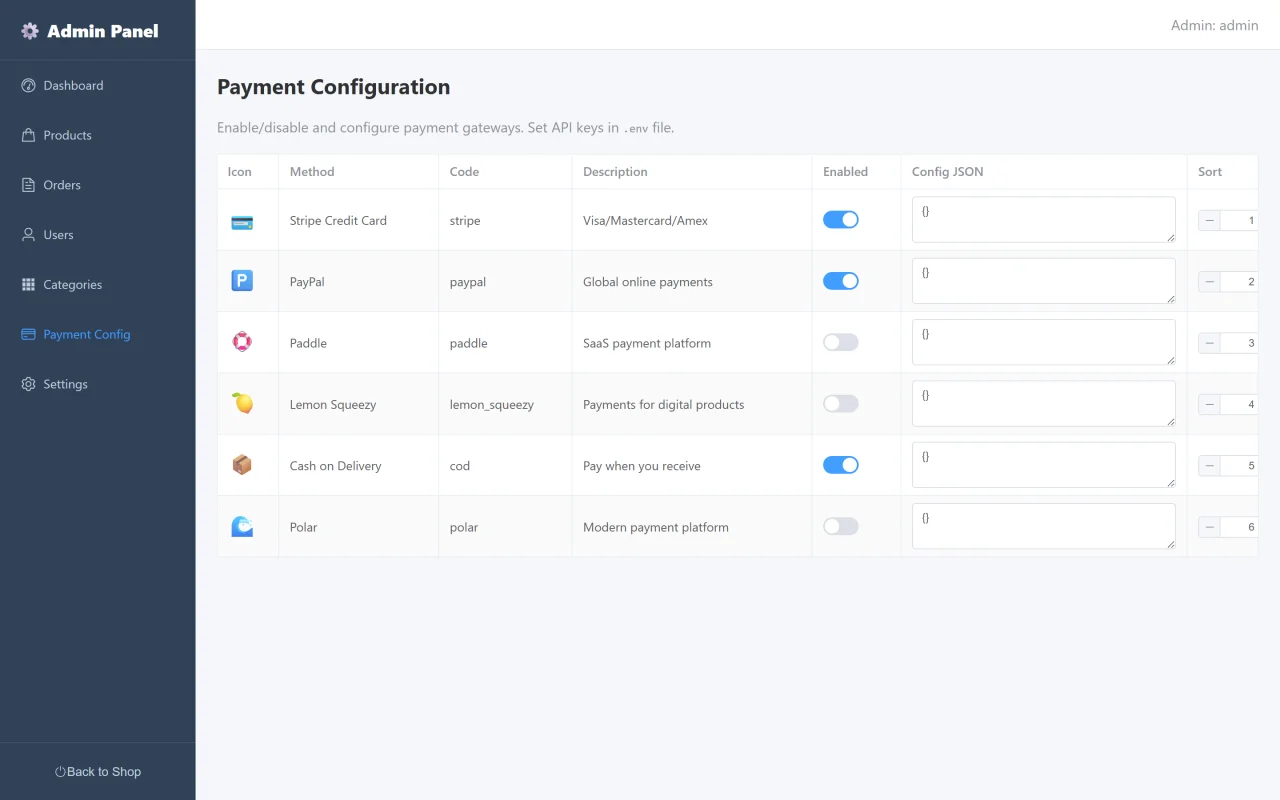Navigate to Users in sidebar

pos(98,235)
